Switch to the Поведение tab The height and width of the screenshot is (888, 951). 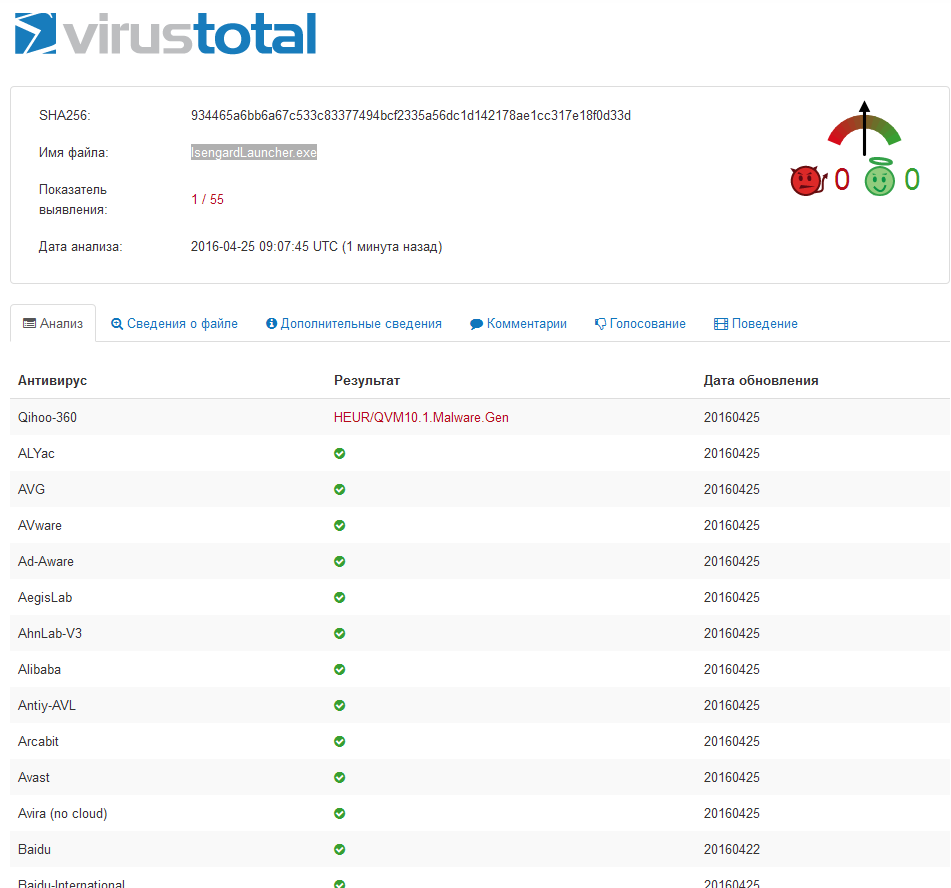click(756, 323)
